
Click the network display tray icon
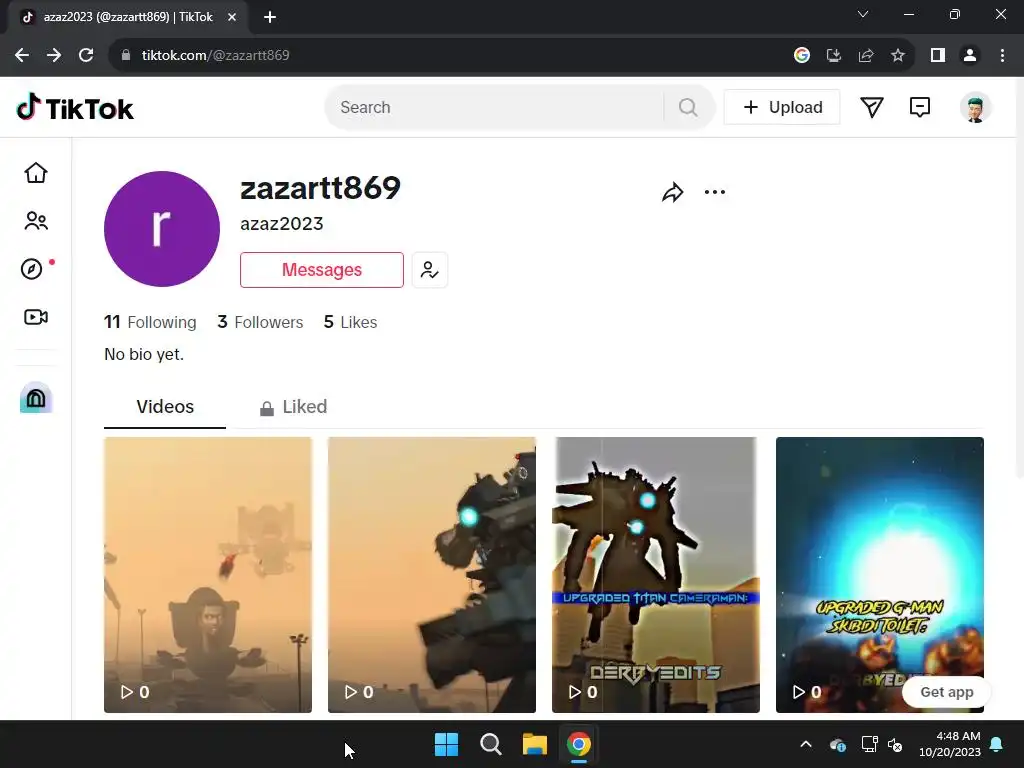click(x=869, y=744)
